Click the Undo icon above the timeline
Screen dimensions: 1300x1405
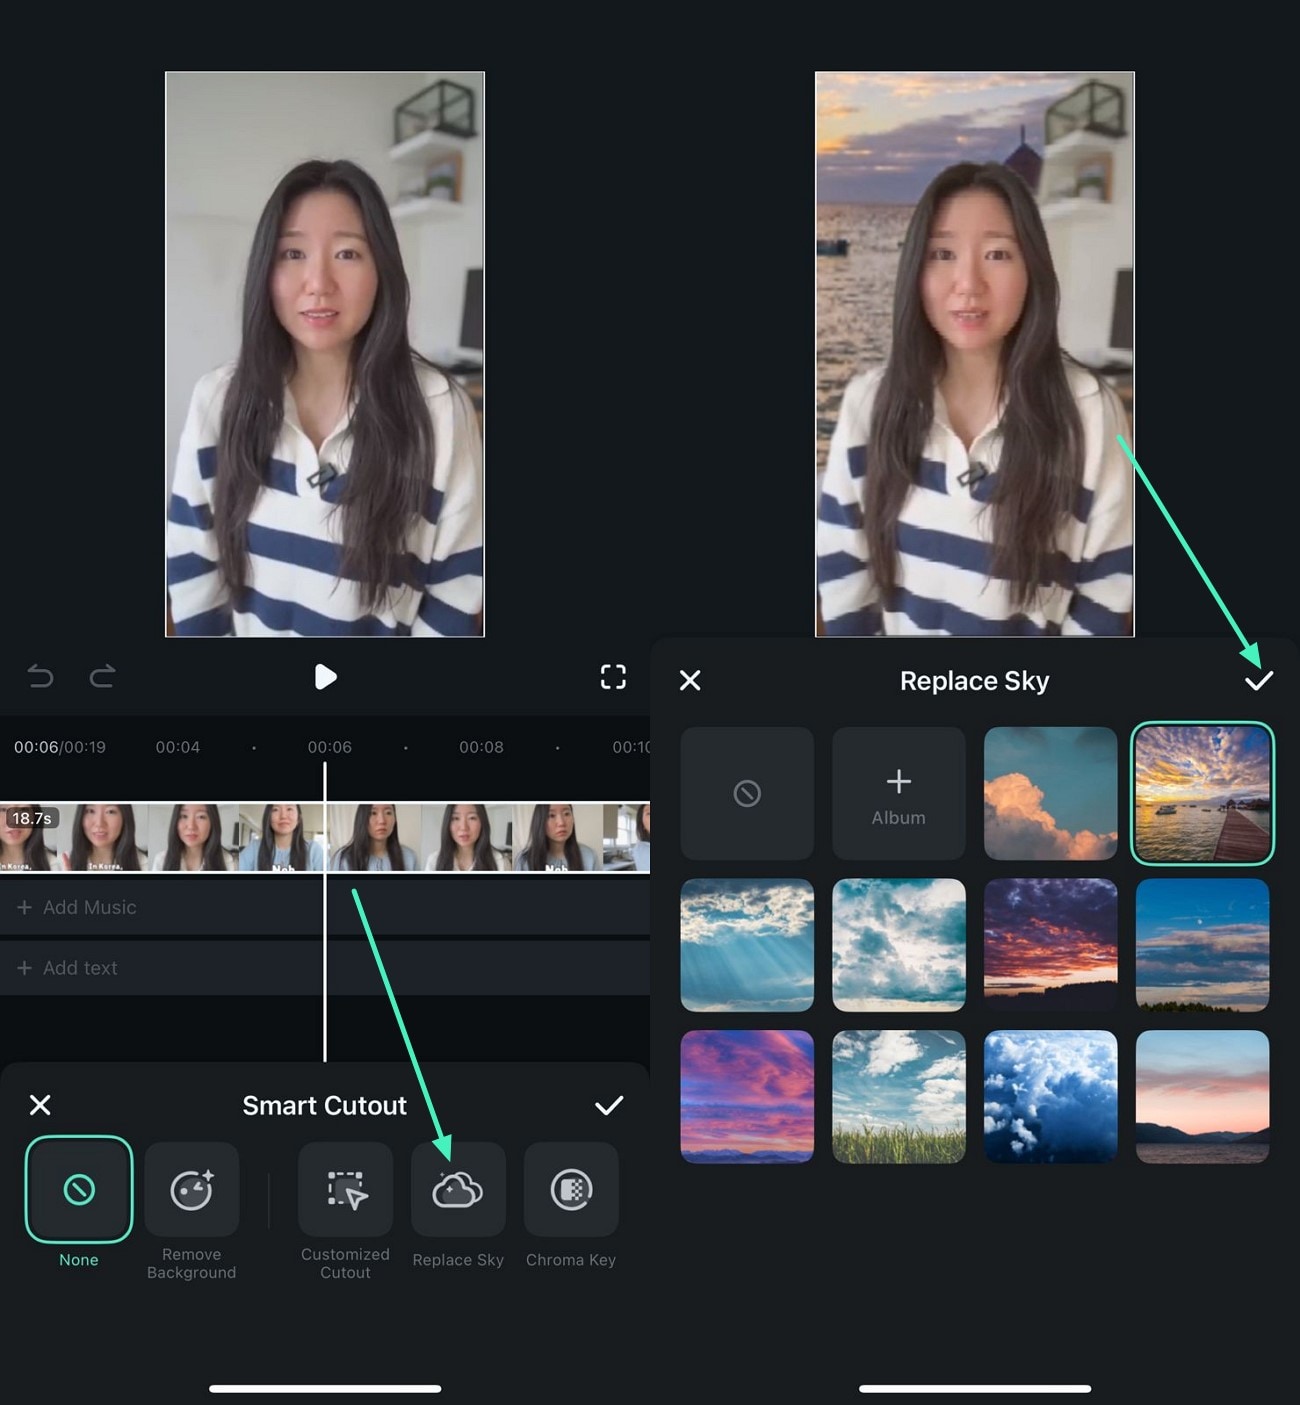[40, 677]
